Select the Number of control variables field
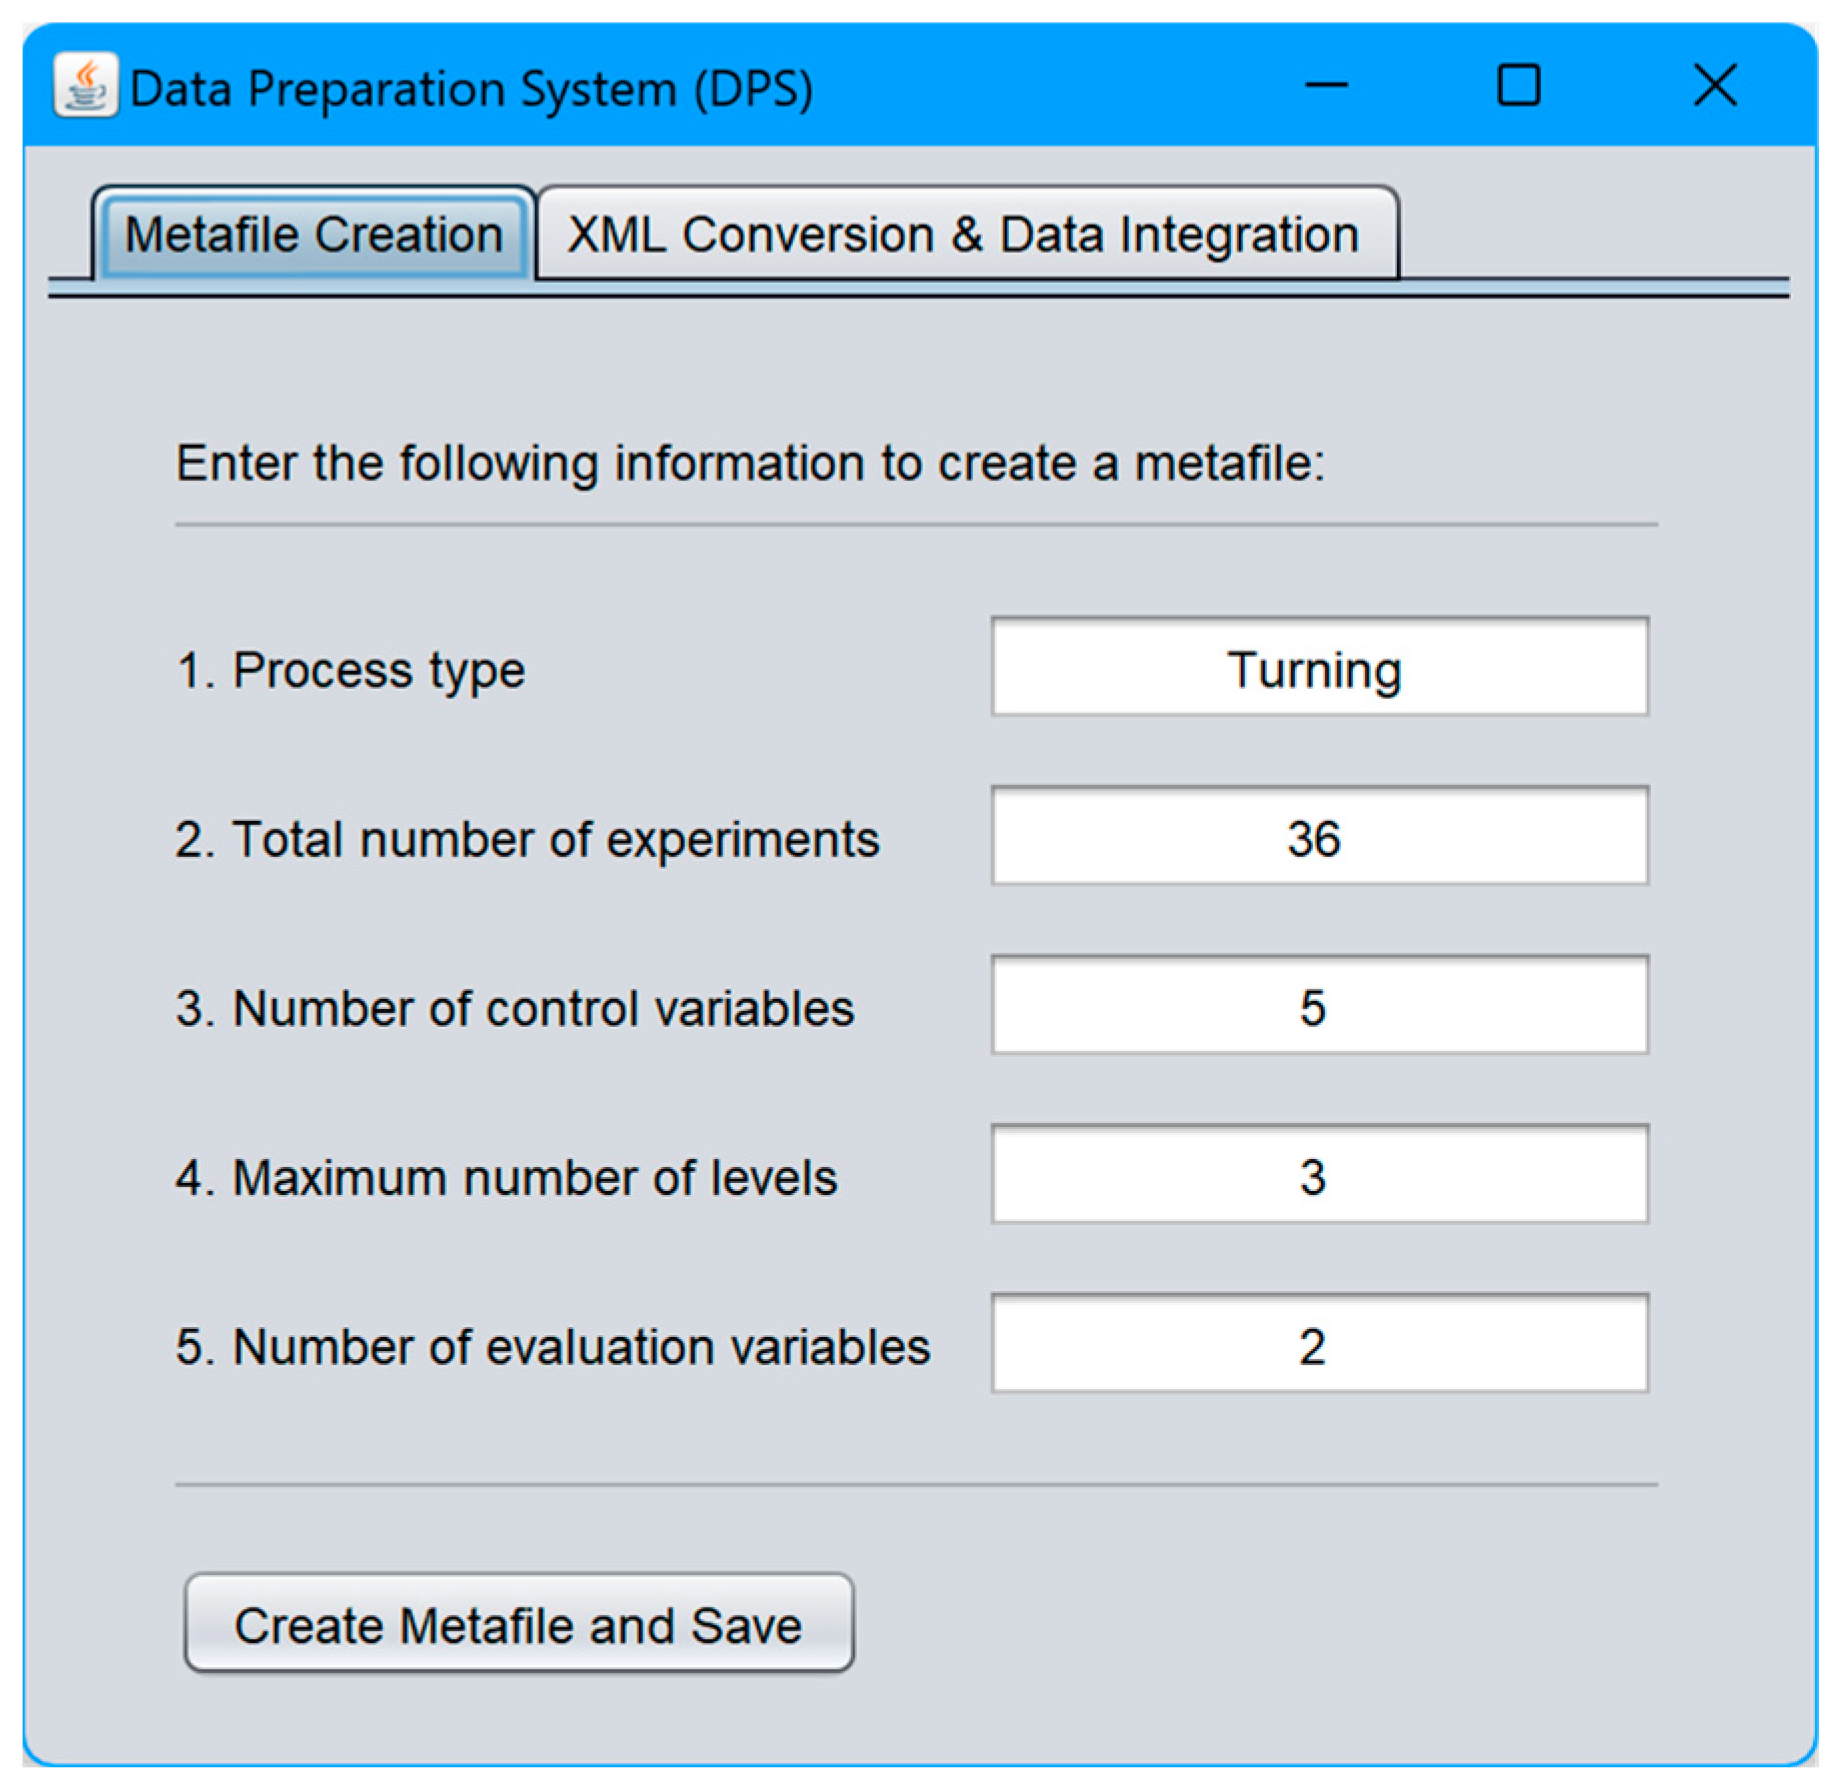Screen dimensions: 1838x1791 1318,1006
